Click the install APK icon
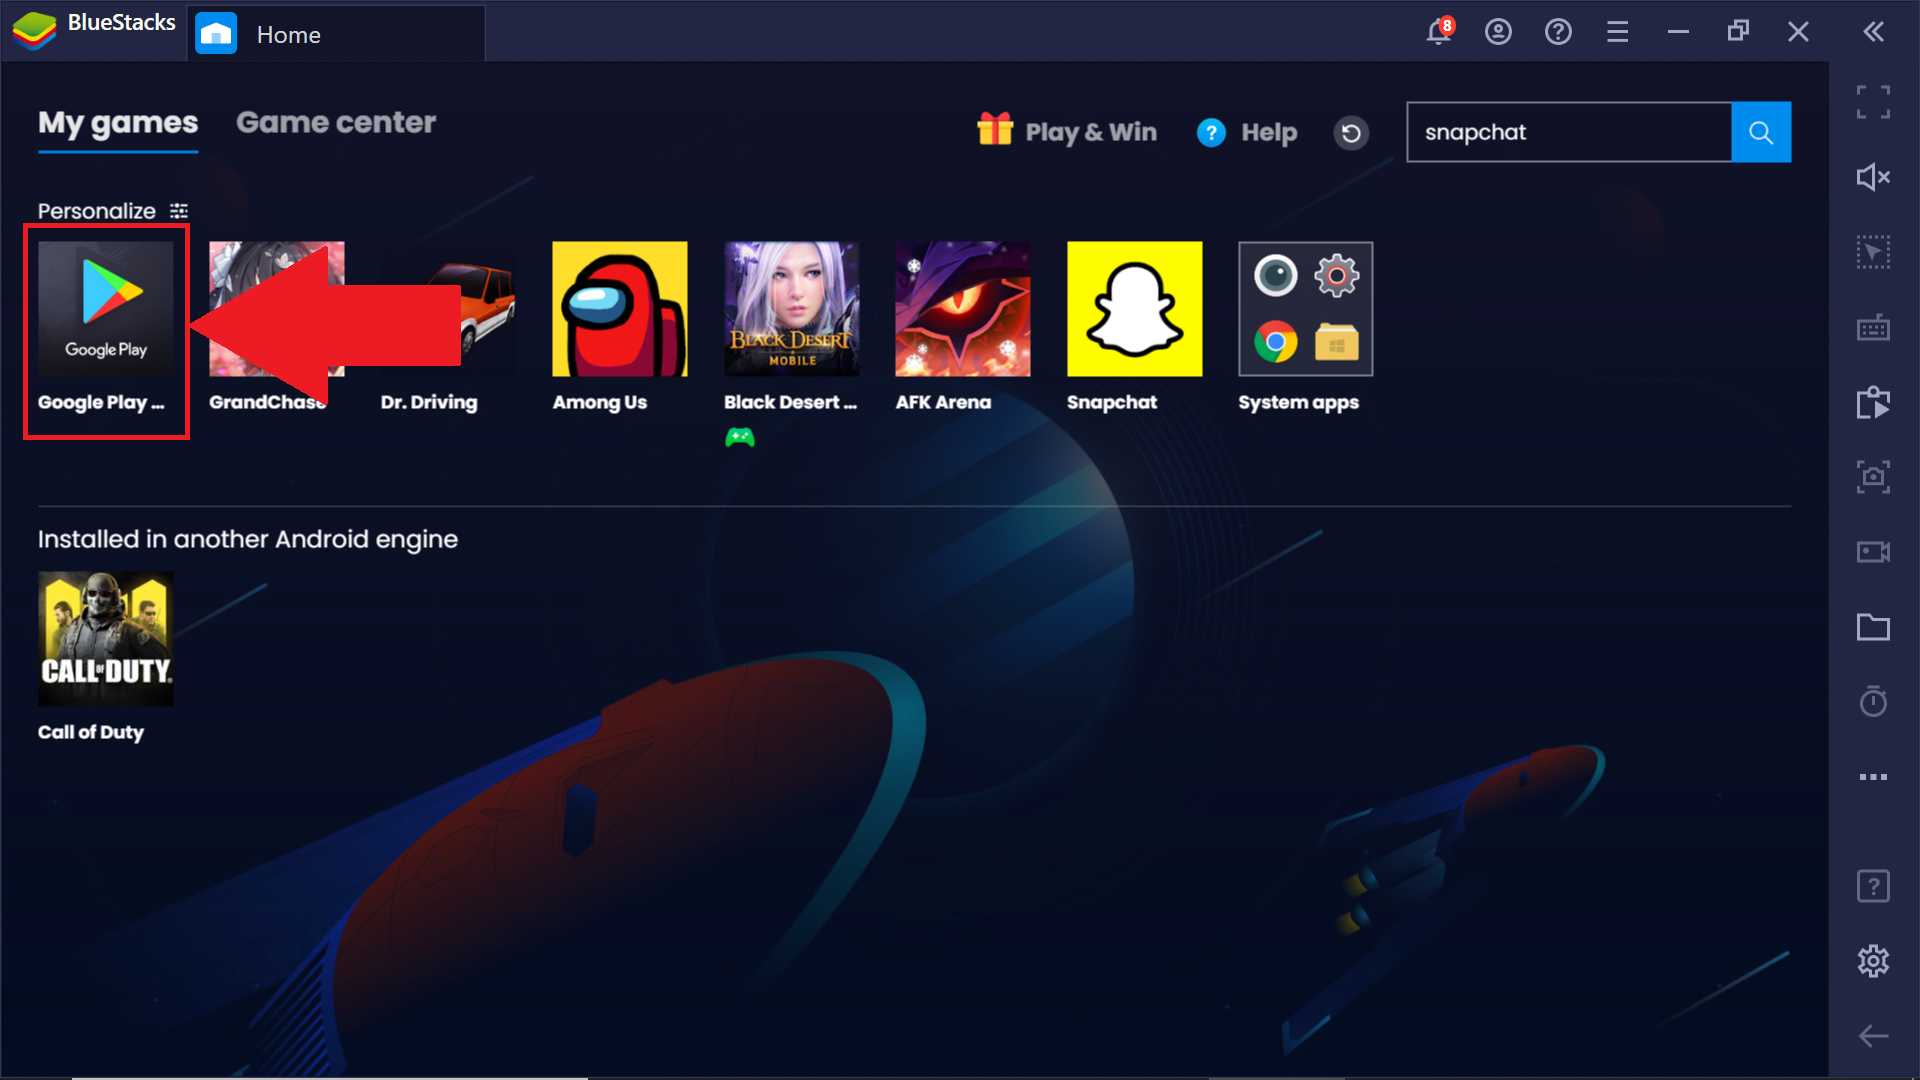The image size is (1920, 1080). pos(1873,402)
